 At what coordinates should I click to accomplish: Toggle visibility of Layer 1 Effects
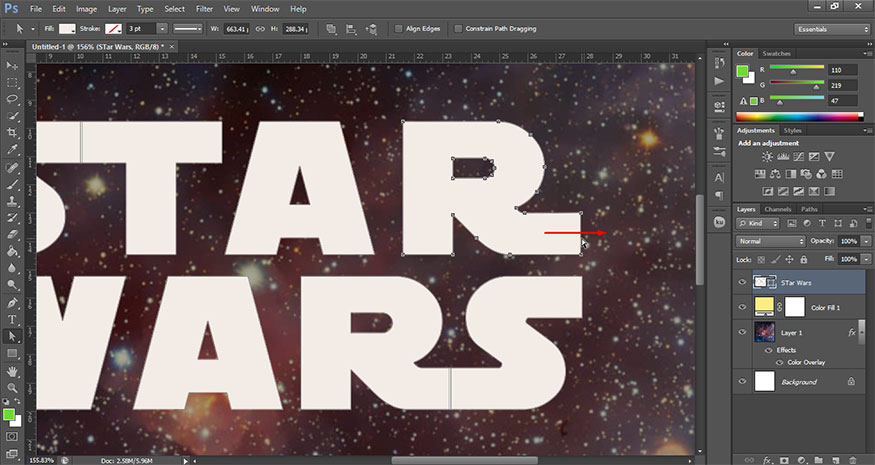pyautogui.click(x=768, y=351)
